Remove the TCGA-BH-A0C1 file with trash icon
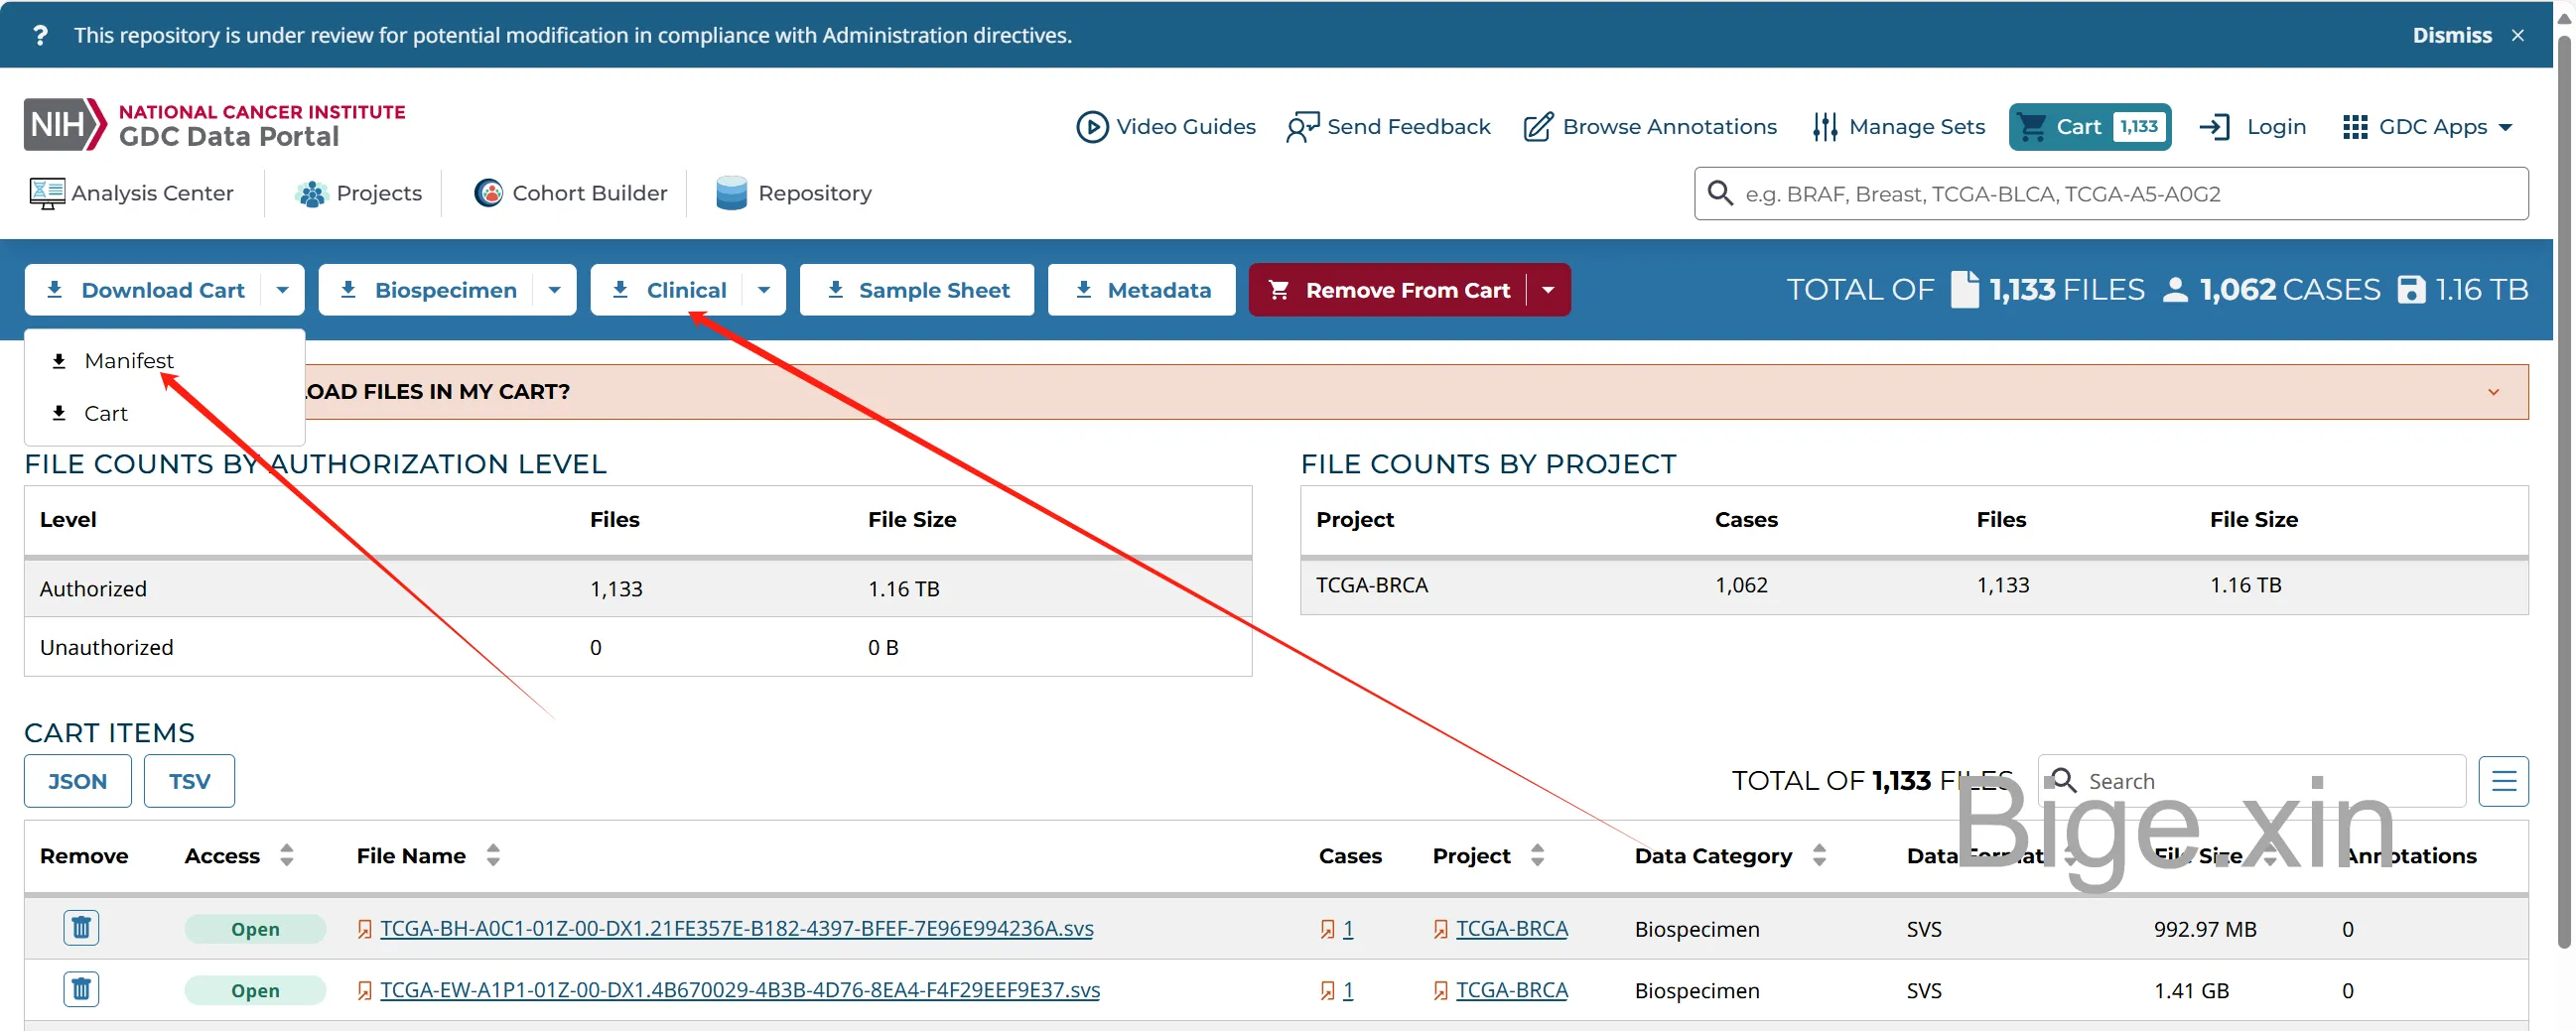Image resolution: width=2576 pixels, height=1031 pixels. (81, 928)
